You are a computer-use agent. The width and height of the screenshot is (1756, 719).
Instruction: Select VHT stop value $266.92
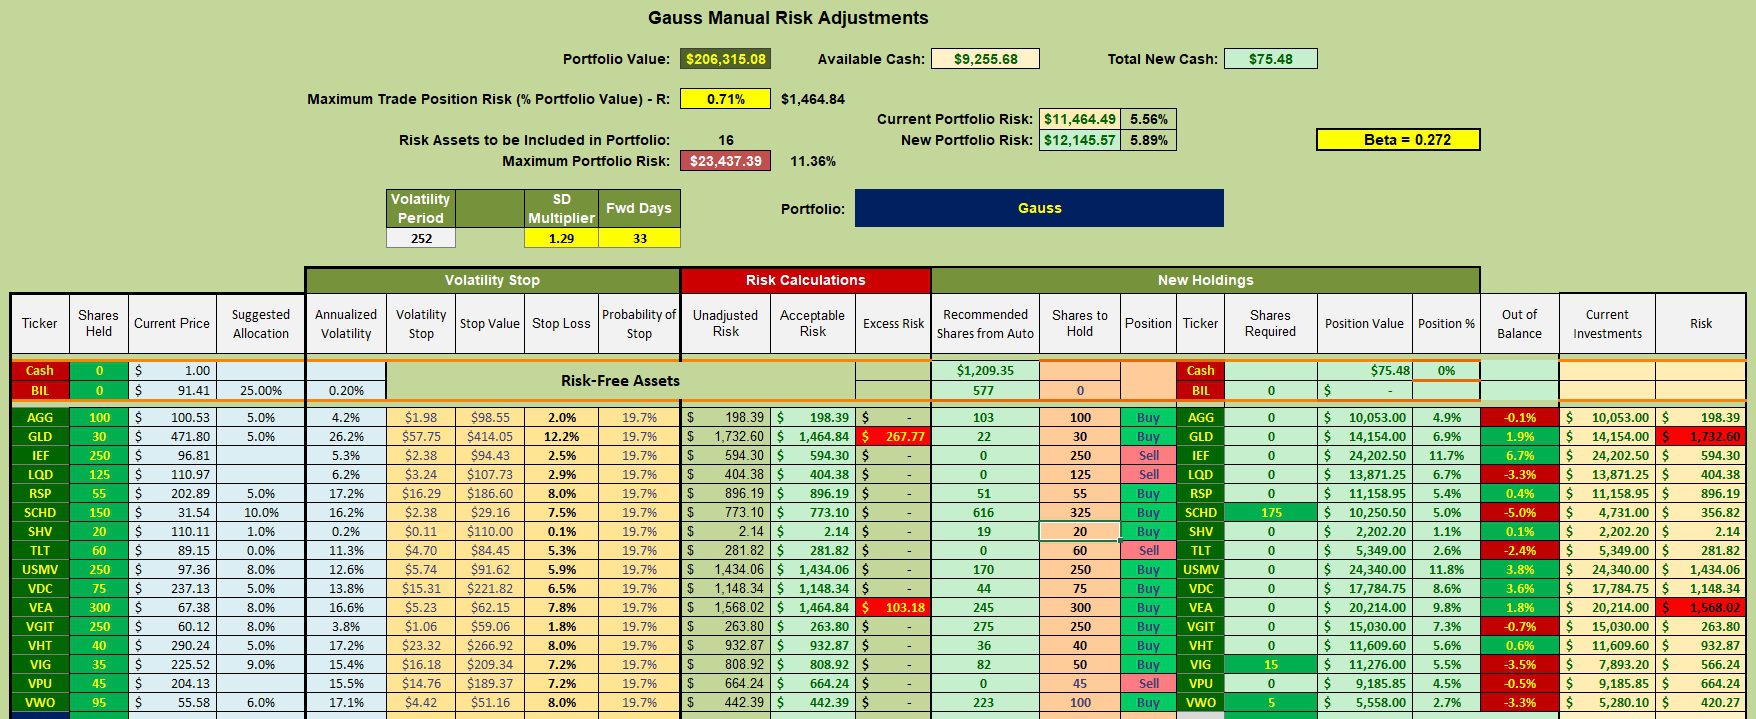coord(490,645)
